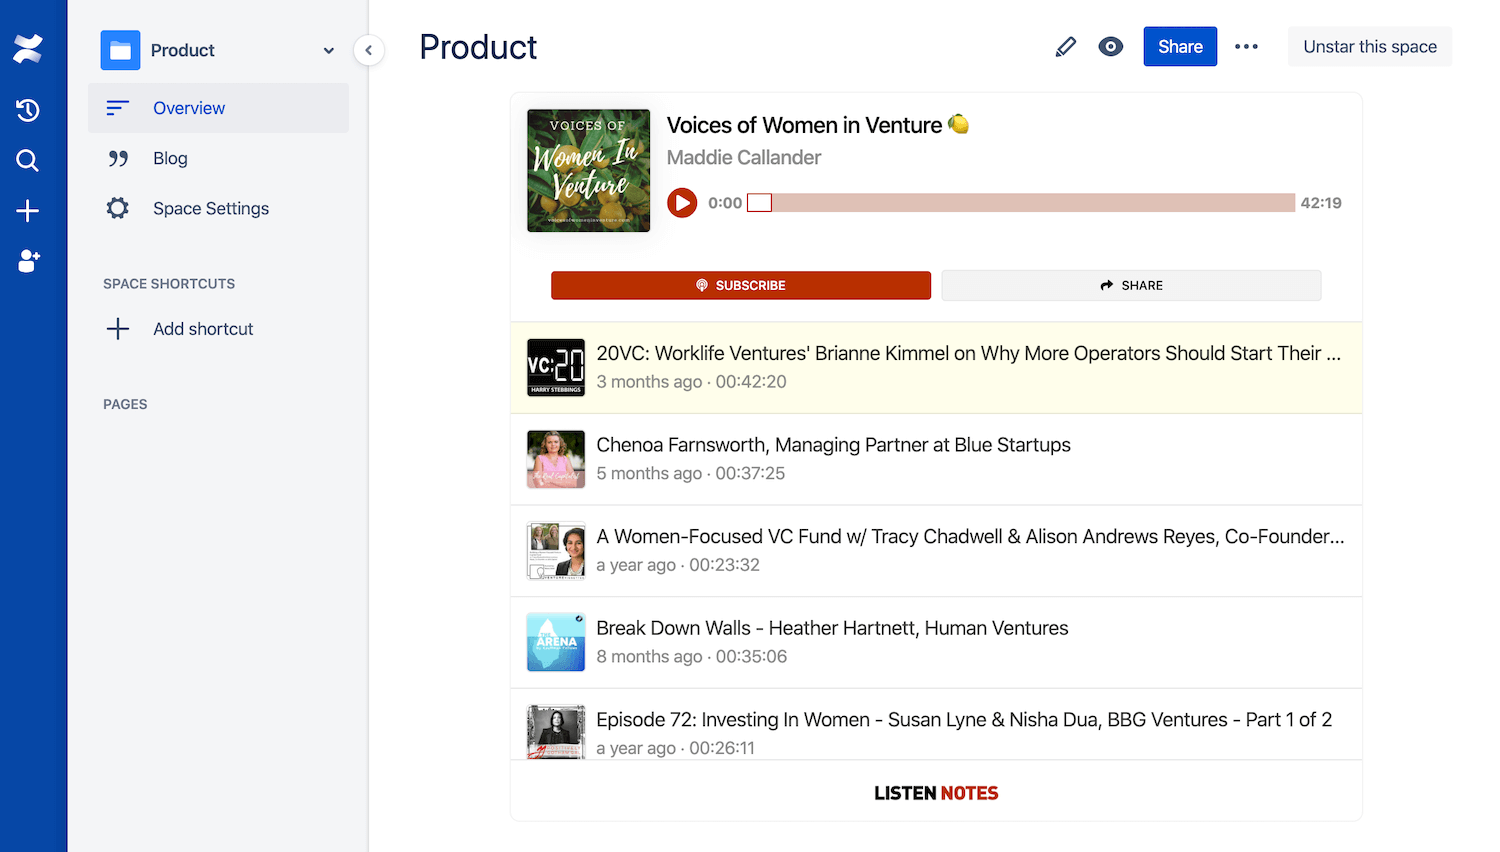Click the 20VC episode thumbnail

556,368
